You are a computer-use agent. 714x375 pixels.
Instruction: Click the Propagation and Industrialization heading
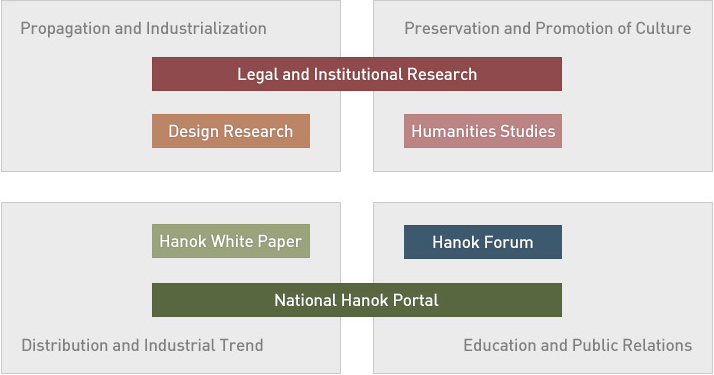(143, 28)
